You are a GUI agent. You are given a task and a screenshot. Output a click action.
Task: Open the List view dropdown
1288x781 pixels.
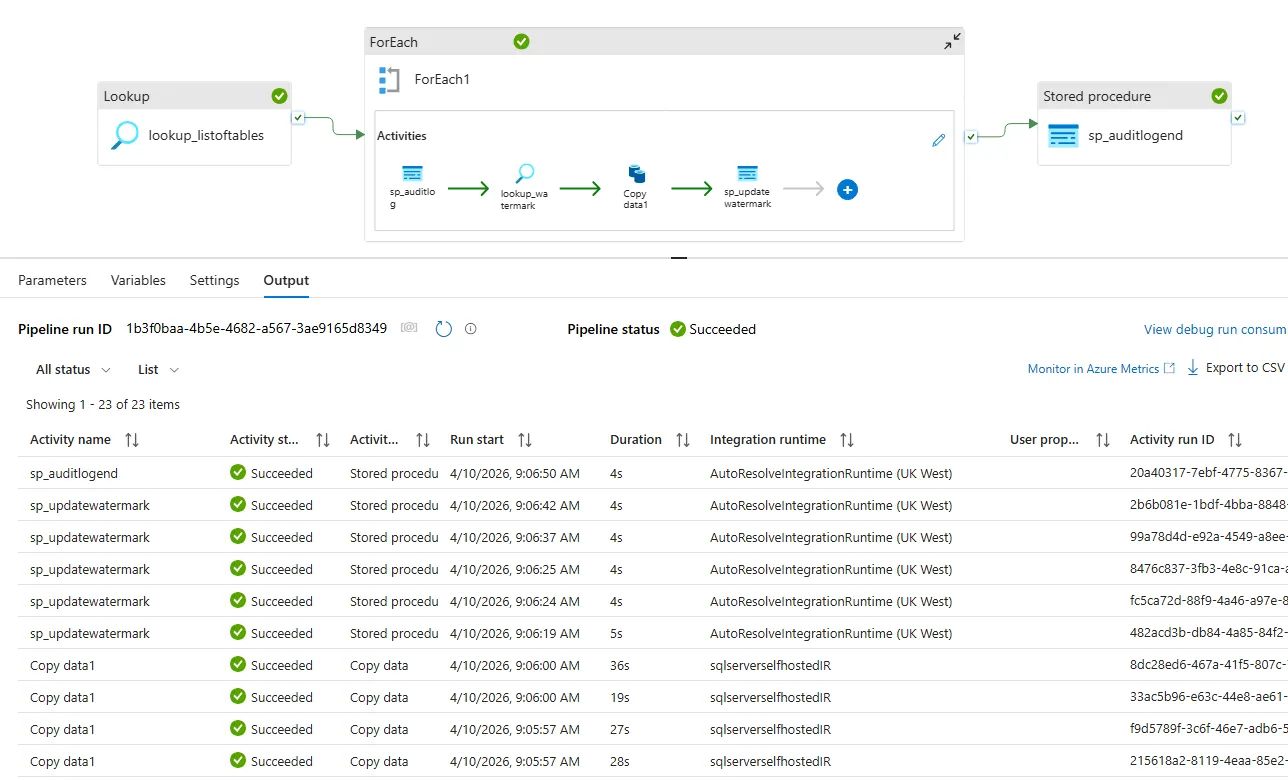(158, 369)
